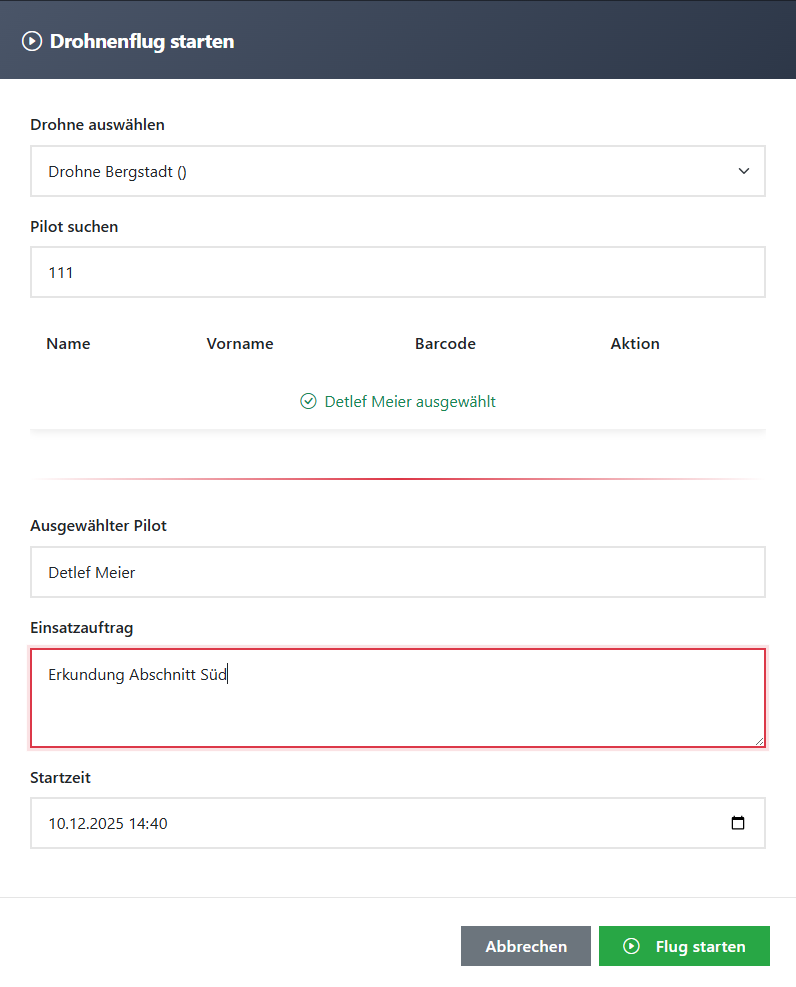Click the Aktion column header
This screenshot has height=987, width=796.
pos(635,343)
